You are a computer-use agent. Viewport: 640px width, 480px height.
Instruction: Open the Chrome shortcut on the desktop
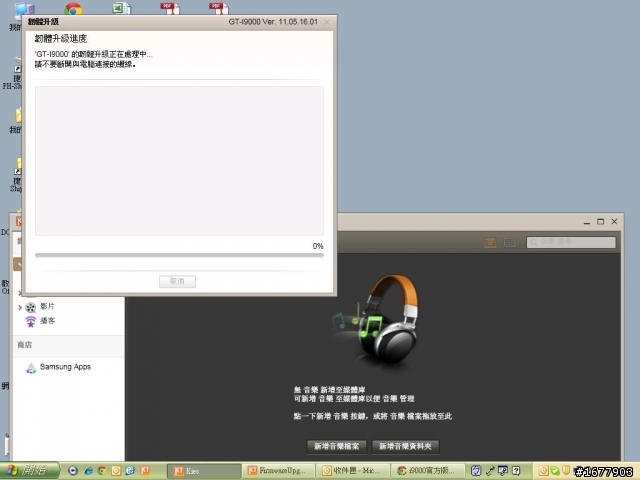73,8
